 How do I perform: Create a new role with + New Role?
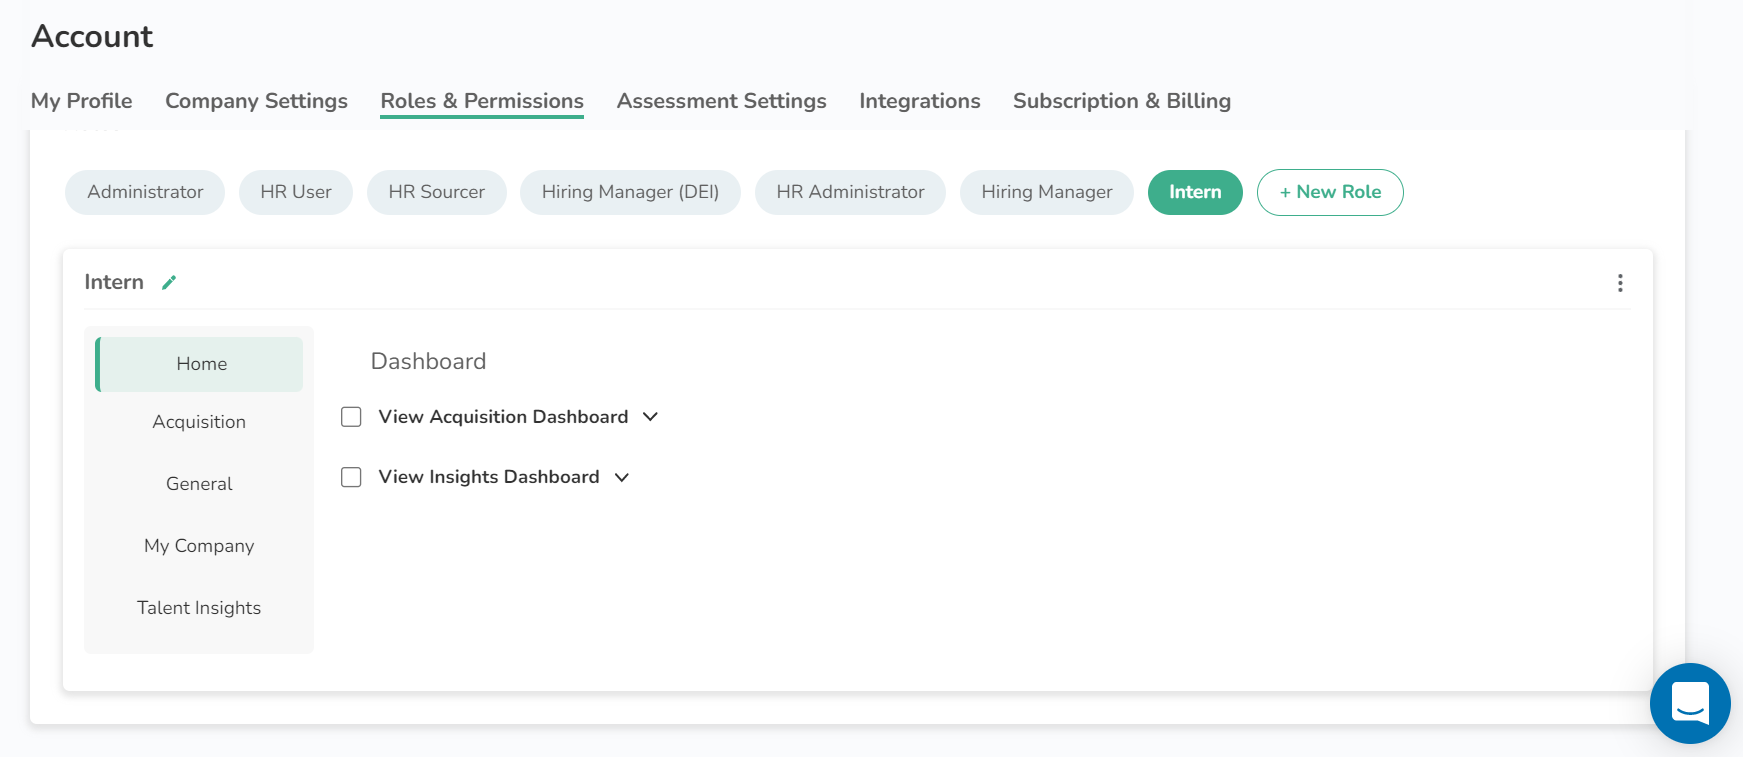(x=1329, y=192)
